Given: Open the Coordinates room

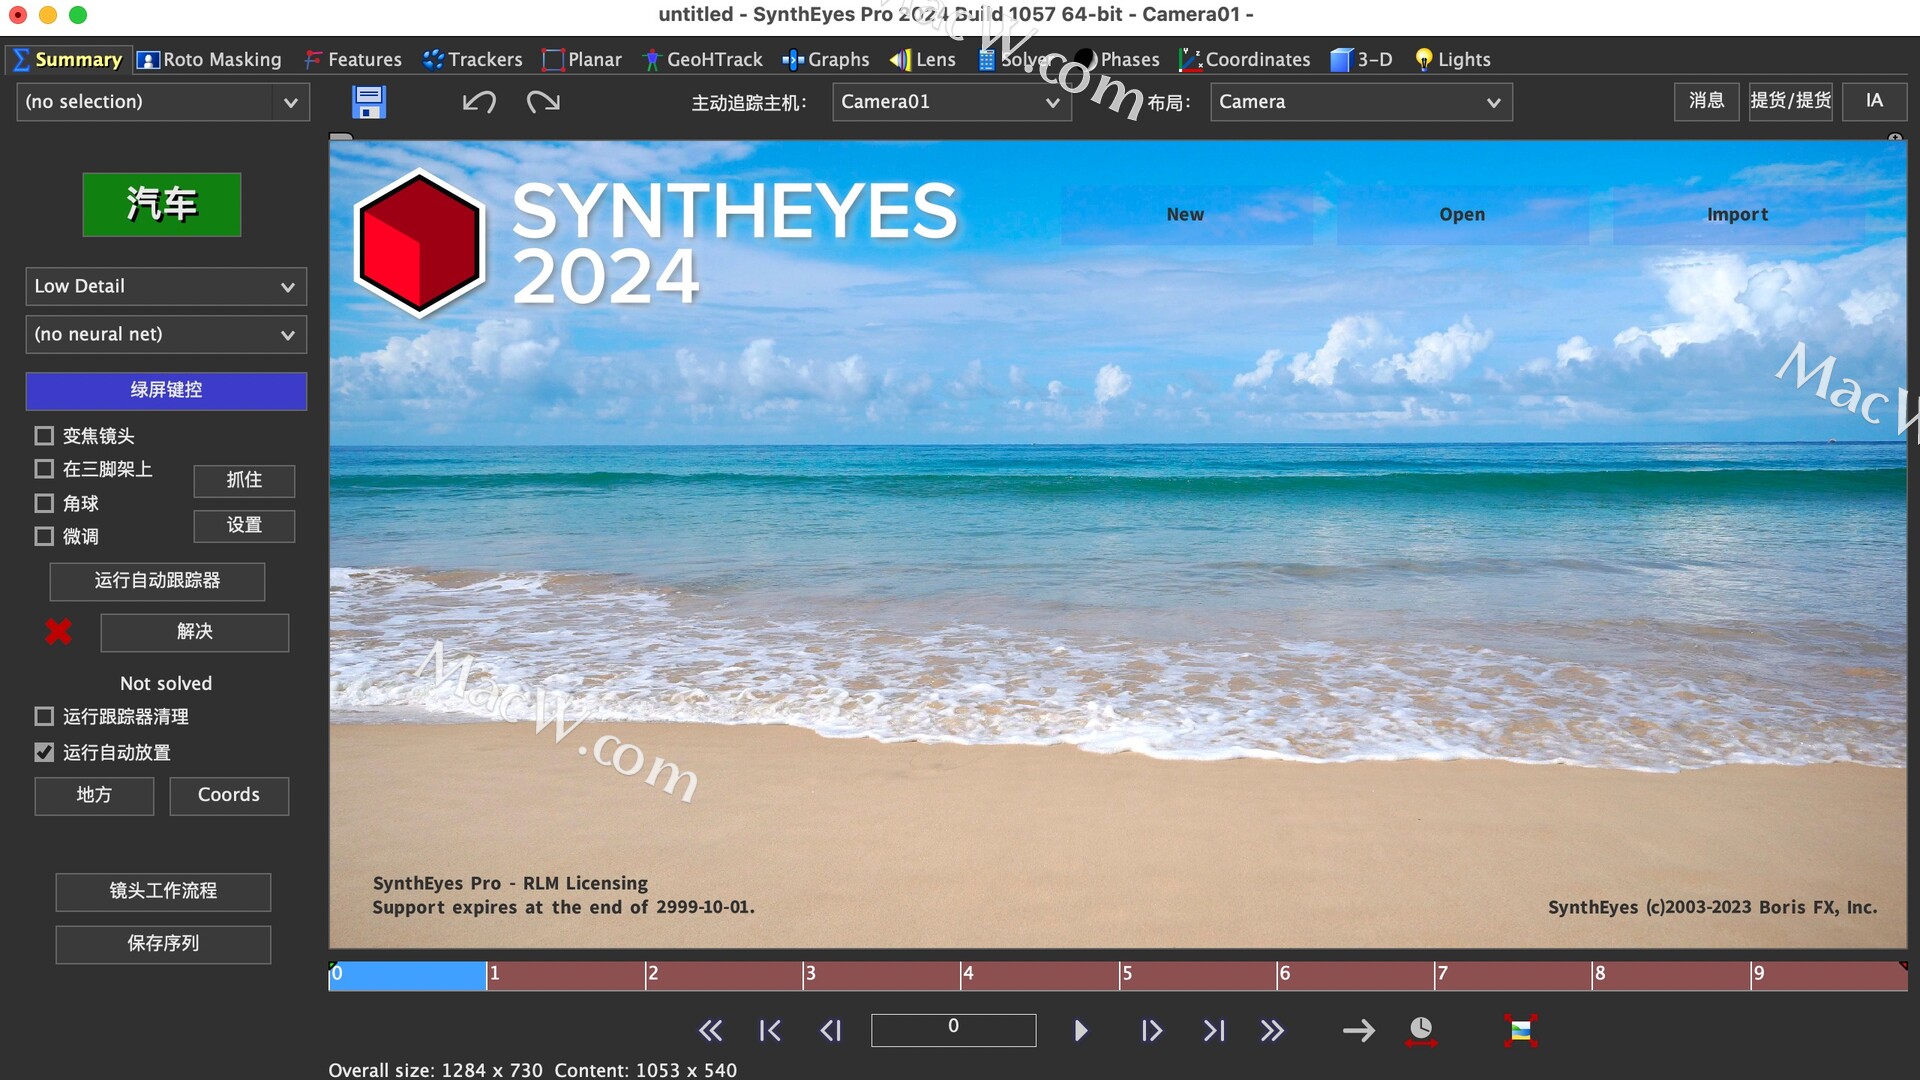Looking at the screenshot, I should tap(1244, 60).
